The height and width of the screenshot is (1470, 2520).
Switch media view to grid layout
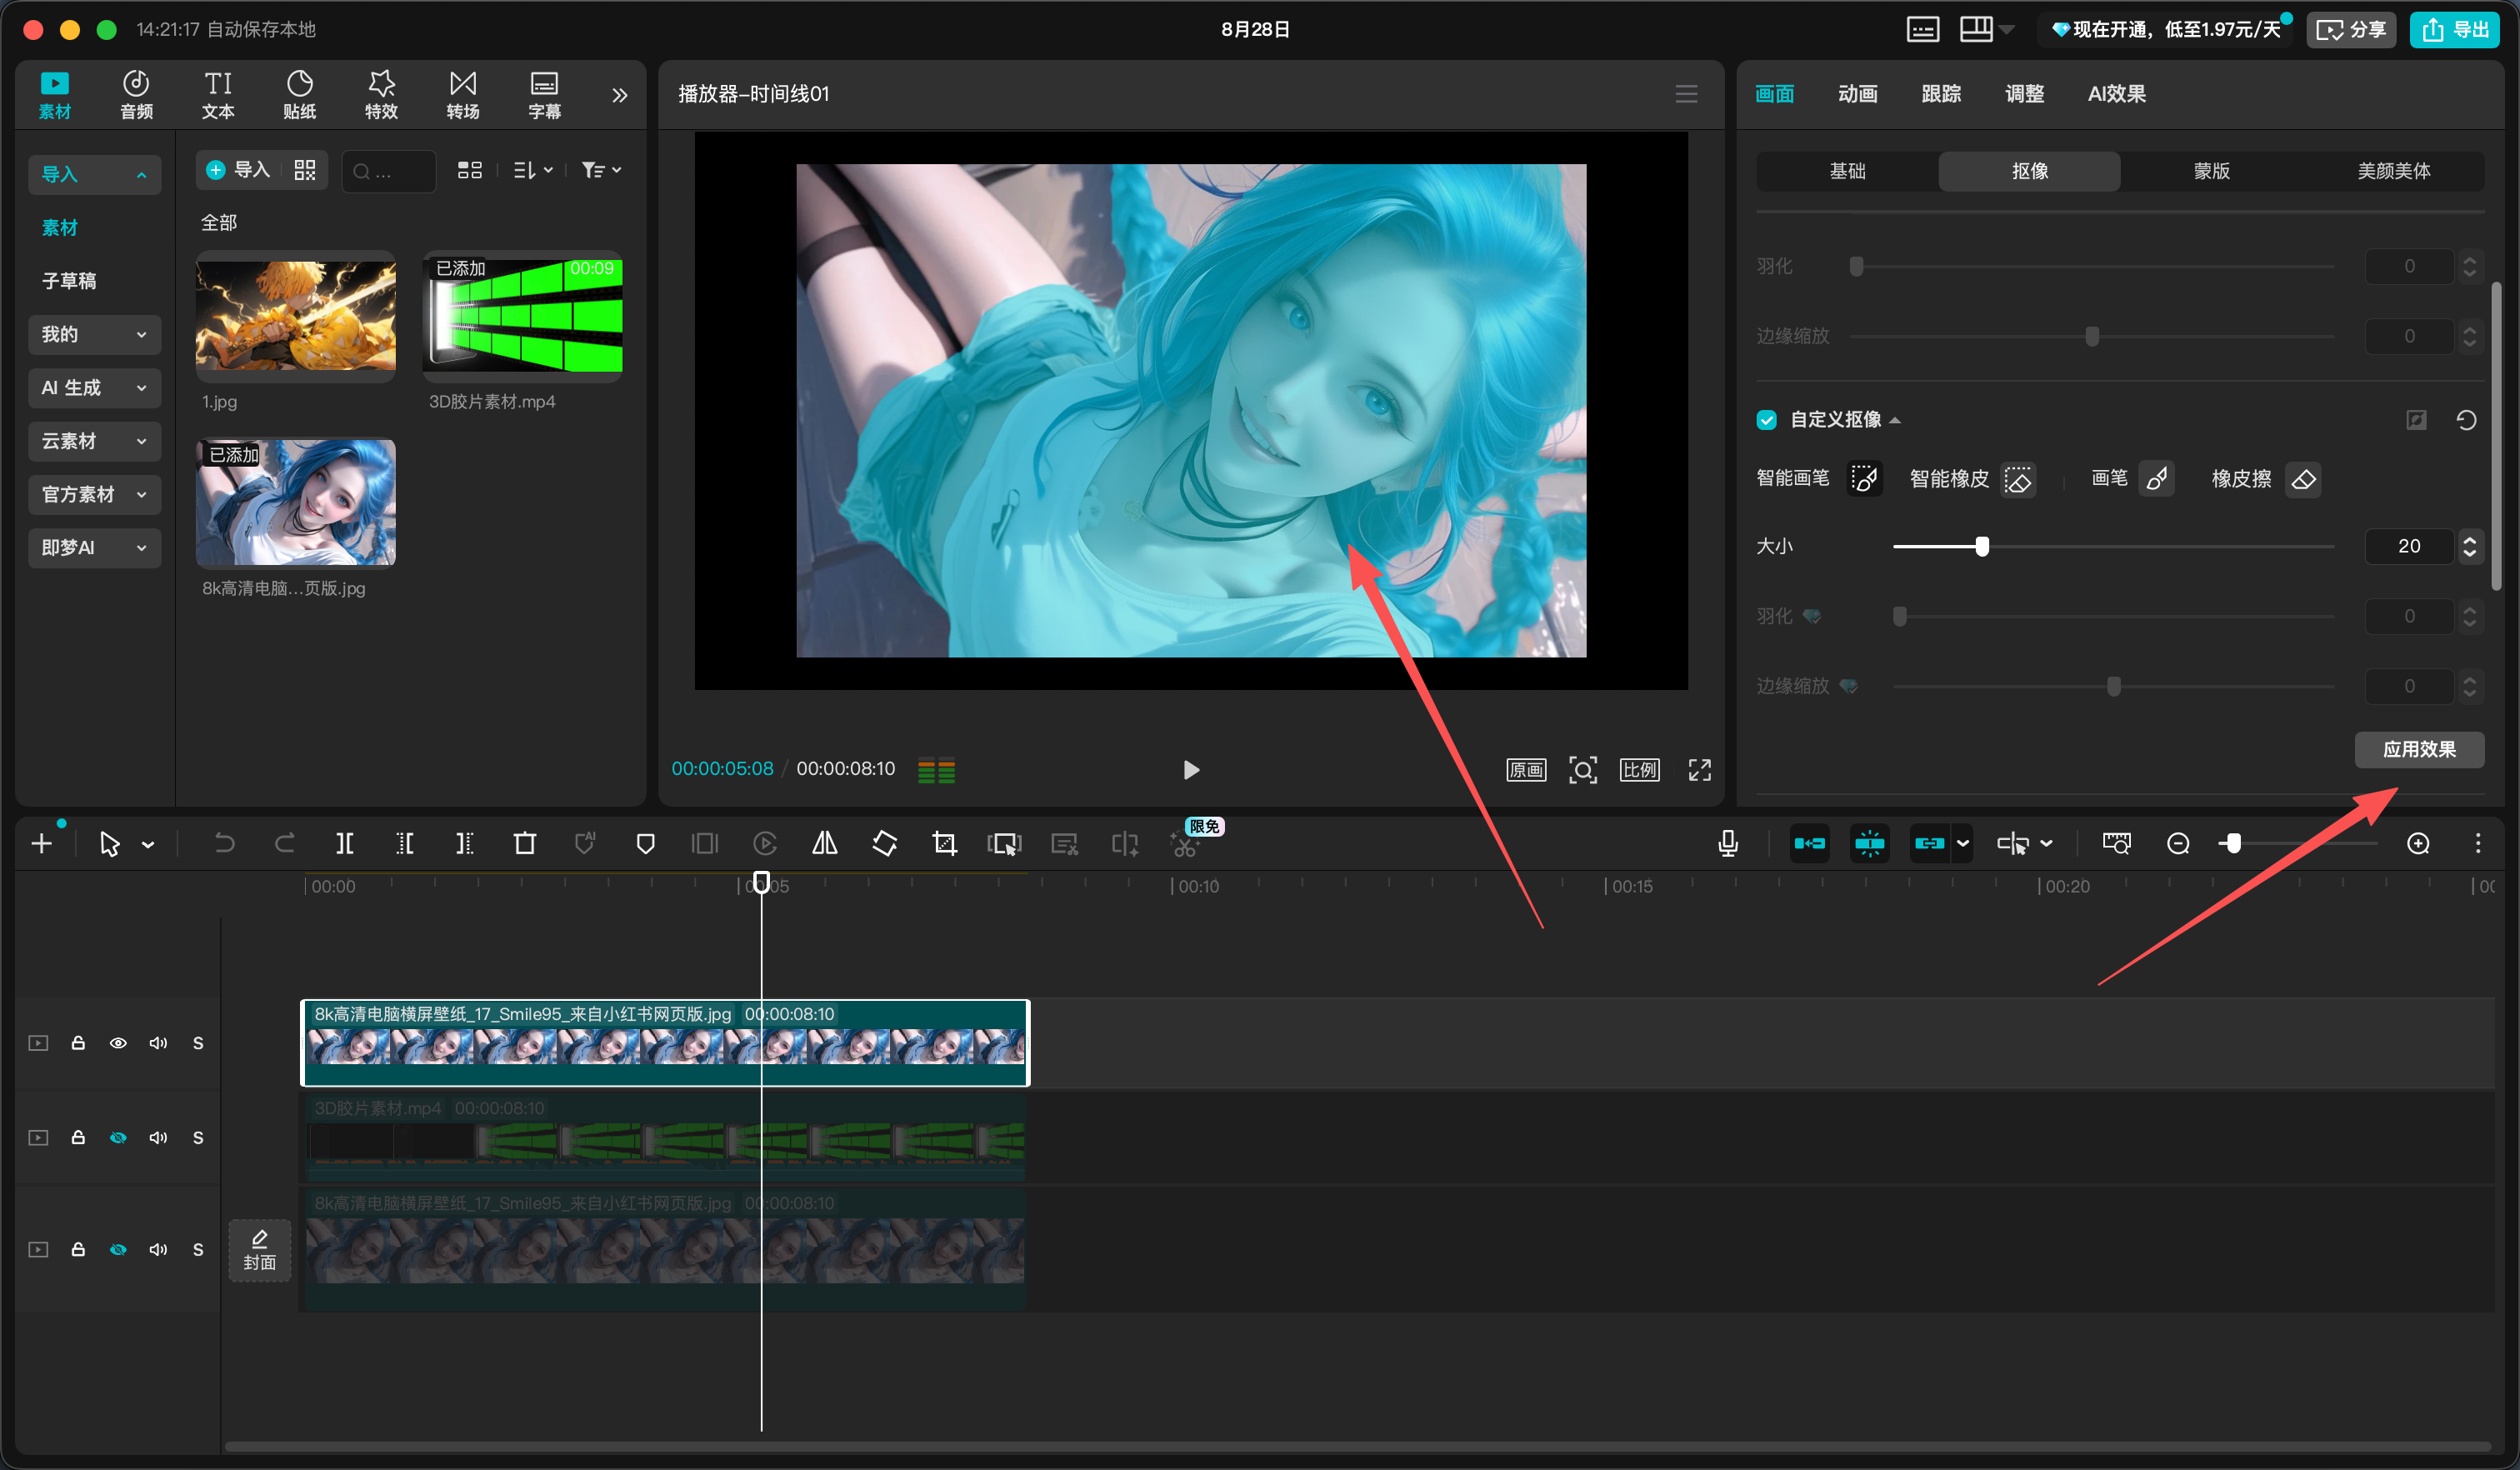pyautogui.click(x=470, y=170)
